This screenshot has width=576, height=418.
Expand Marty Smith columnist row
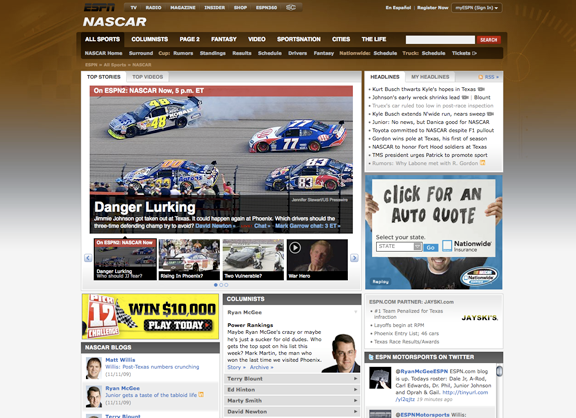click(292, 401)
